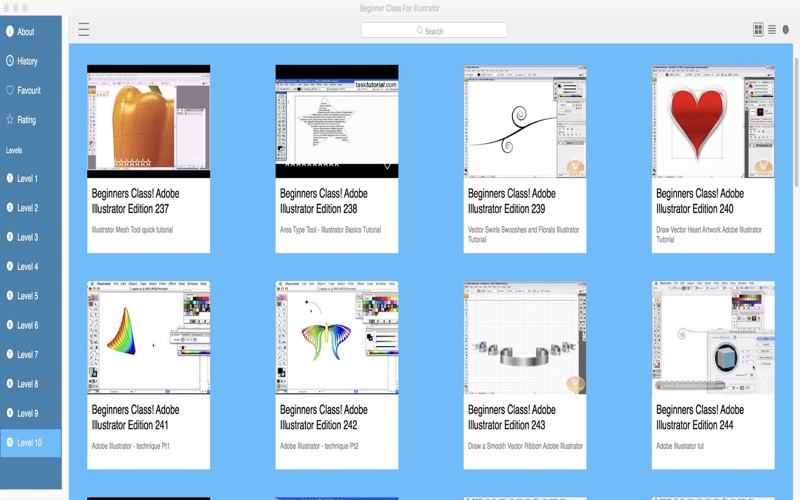The width and height of the screenshot is (800, 500).
Task: Click title Beginners Class Illustrator Edition 244
Action: click(x=700, y=417)
